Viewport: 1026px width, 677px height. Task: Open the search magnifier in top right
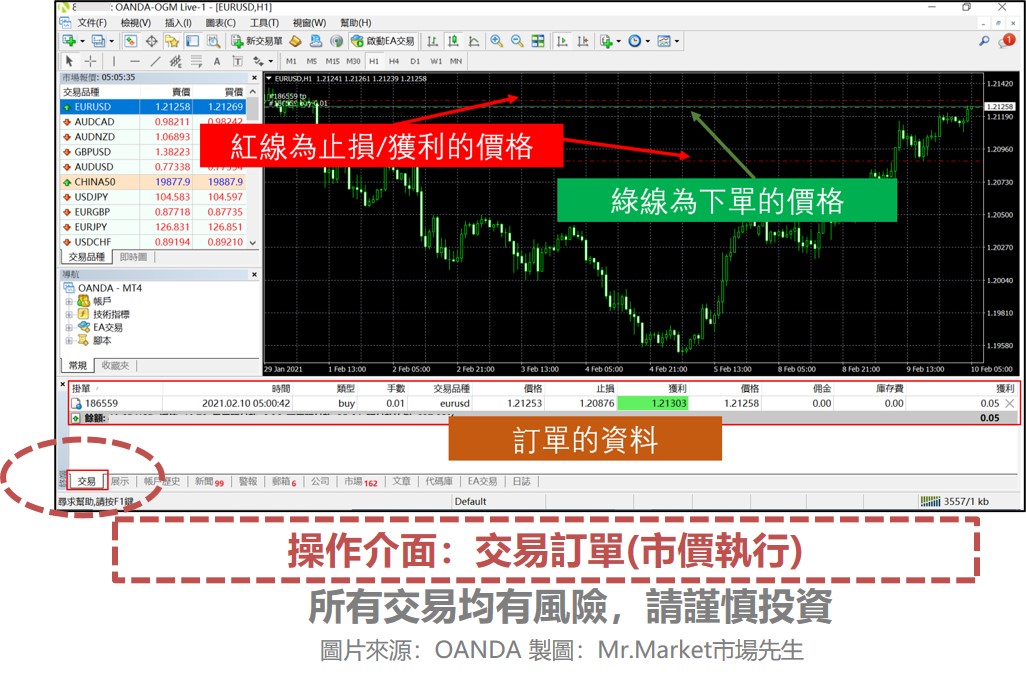click(x=984, y=41)
